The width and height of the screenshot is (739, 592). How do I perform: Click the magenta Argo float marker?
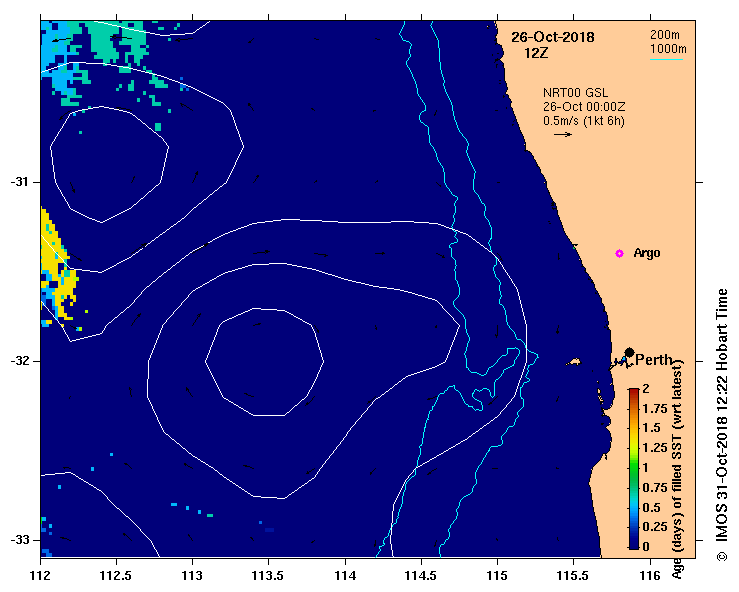pos(619,254)
